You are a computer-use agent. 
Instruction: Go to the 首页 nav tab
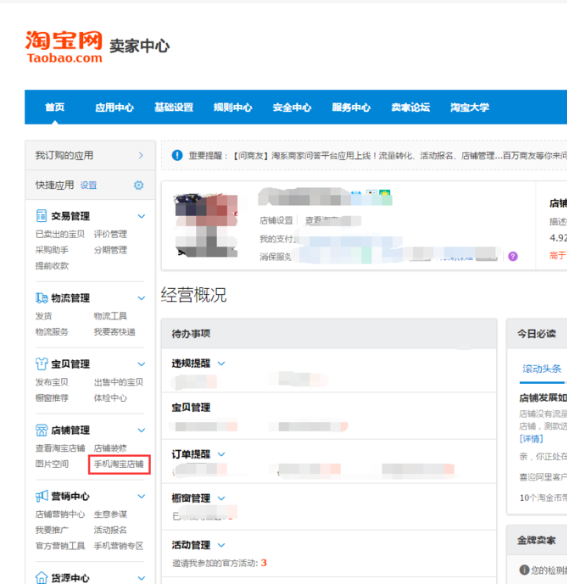[x=55, y=107]
